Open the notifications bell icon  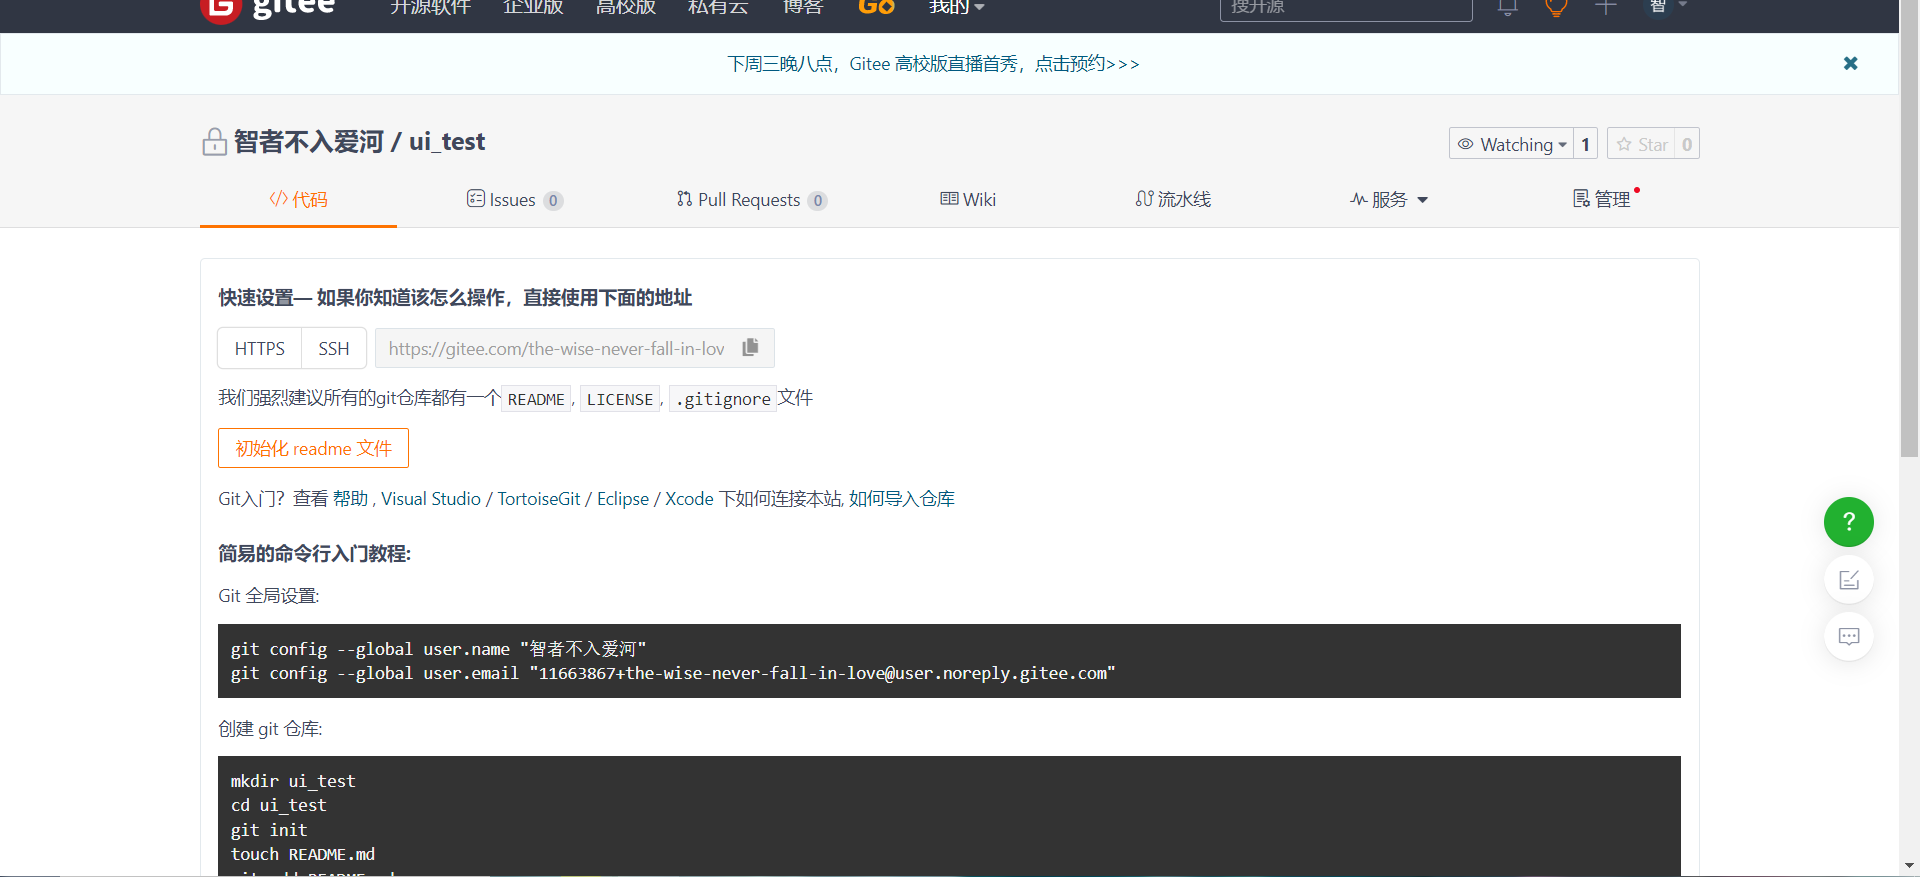pos(1508,7)
